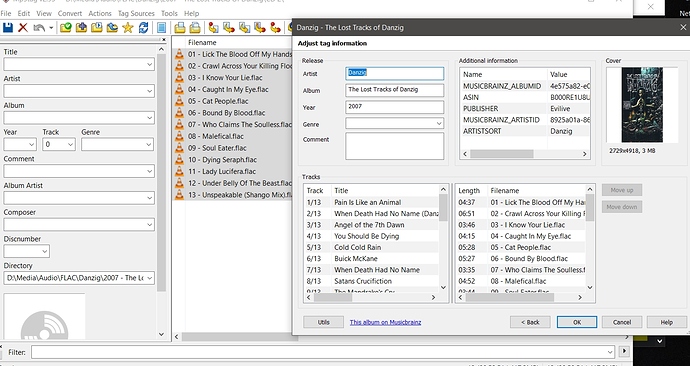Click VLC cone icon for 03 - I Know Your Lie.flac
Viewport: 690px width, 366px height.
click(179, 77)
